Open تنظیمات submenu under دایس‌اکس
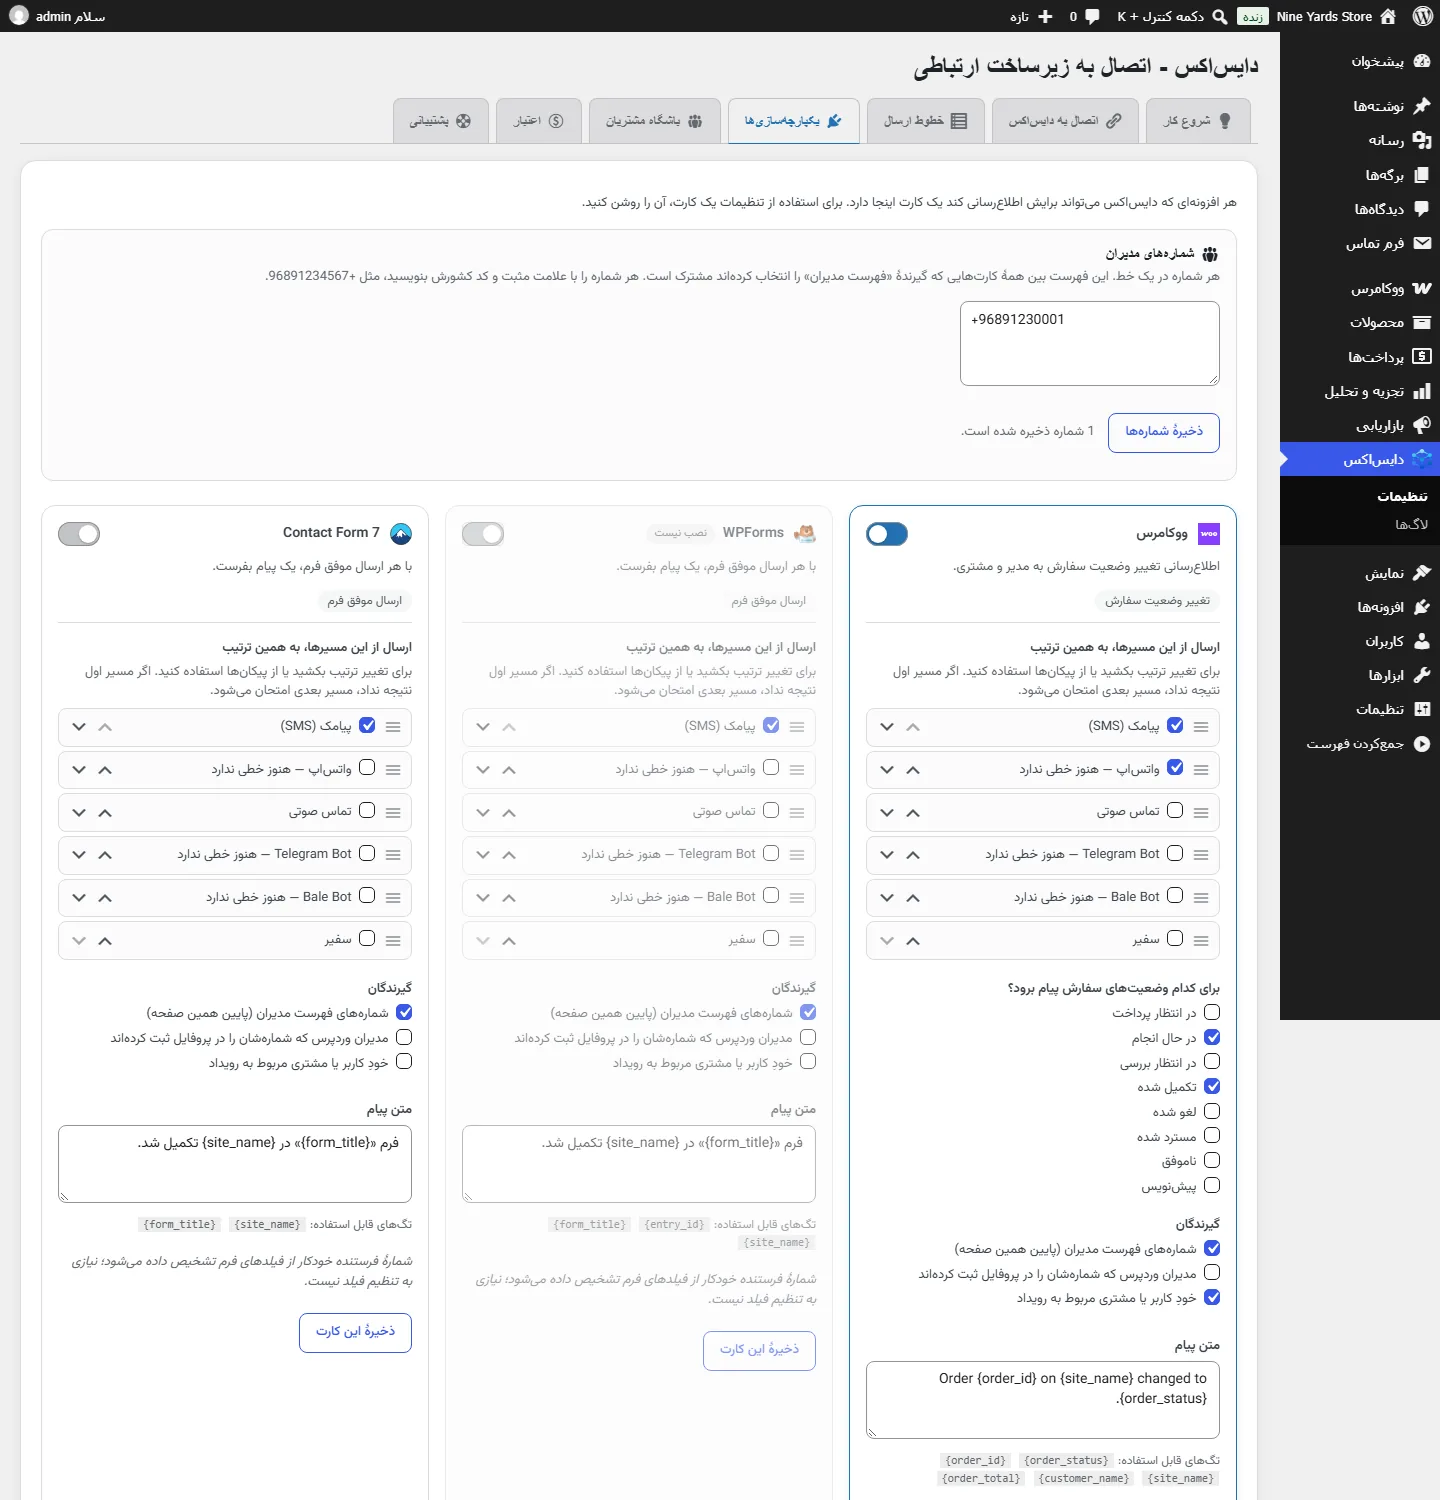Viewport: 1440px width, 1500px height. (1402, 496)
